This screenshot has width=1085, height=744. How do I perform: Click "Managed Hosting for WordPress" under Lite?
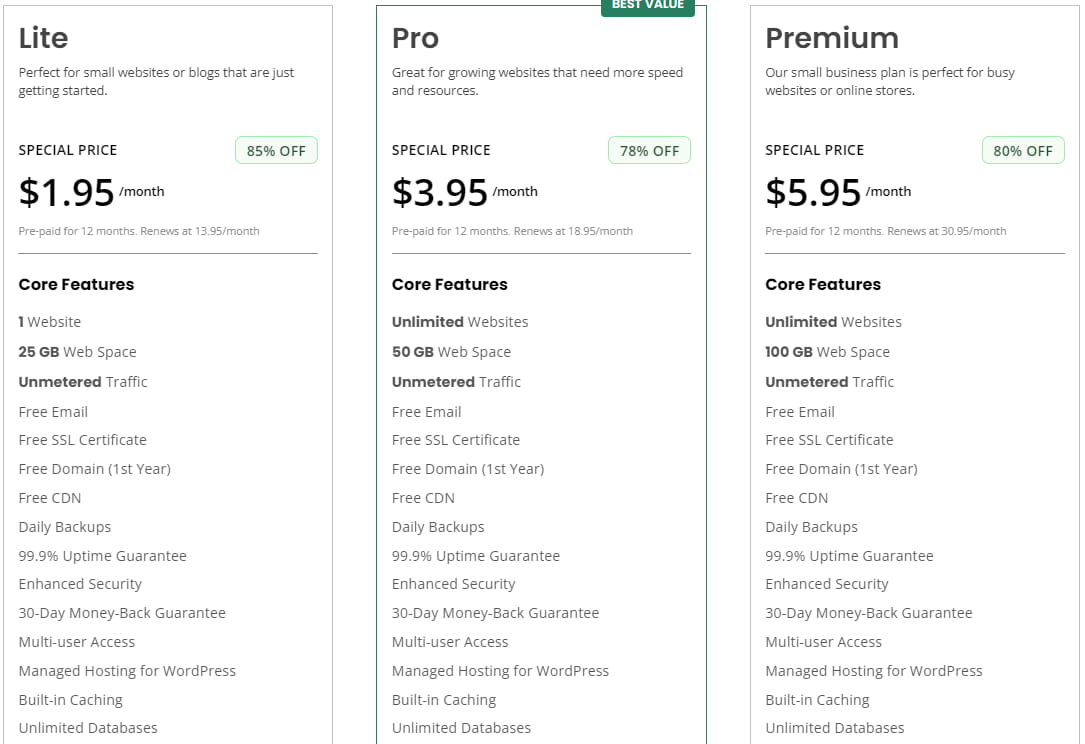pyautogui.click(x=127, y=671)
